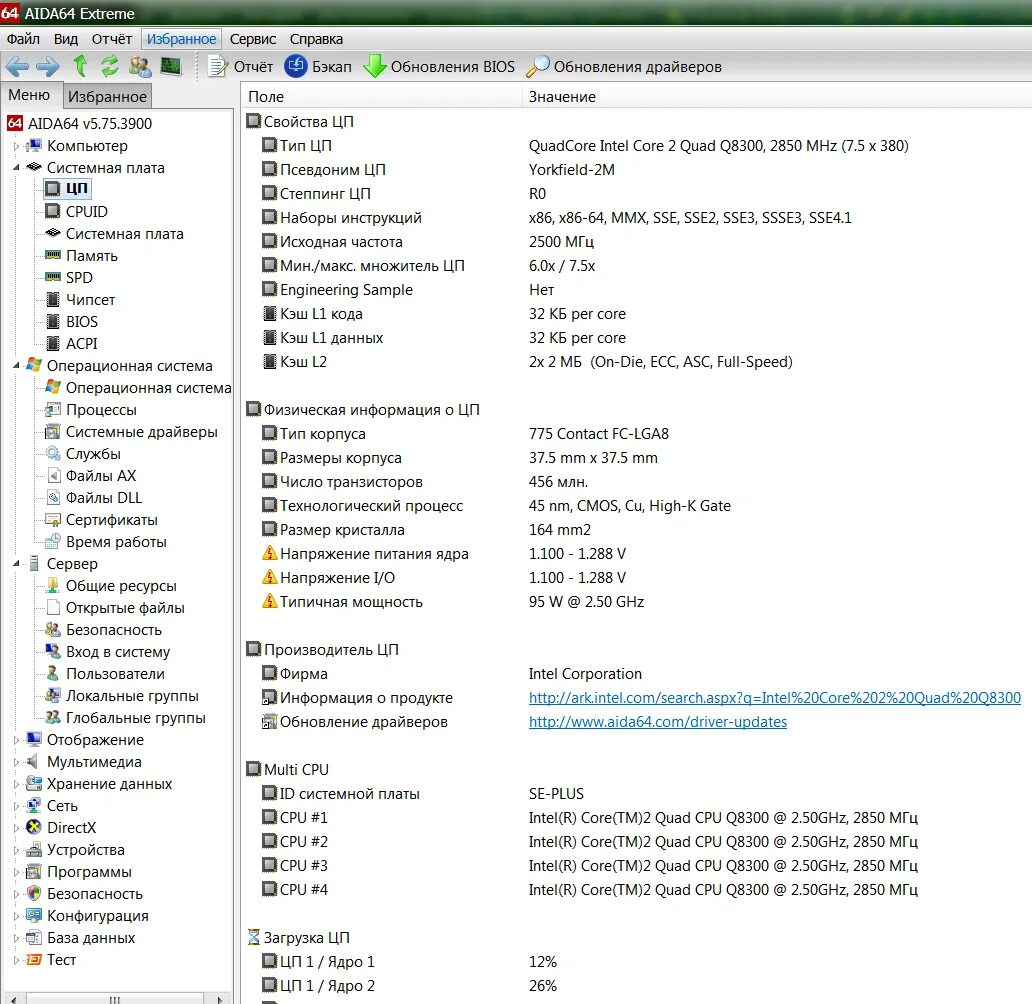Select the Пользователи user icon
The width and height of the screenshot is (1032, 1004).
(53, 674)
